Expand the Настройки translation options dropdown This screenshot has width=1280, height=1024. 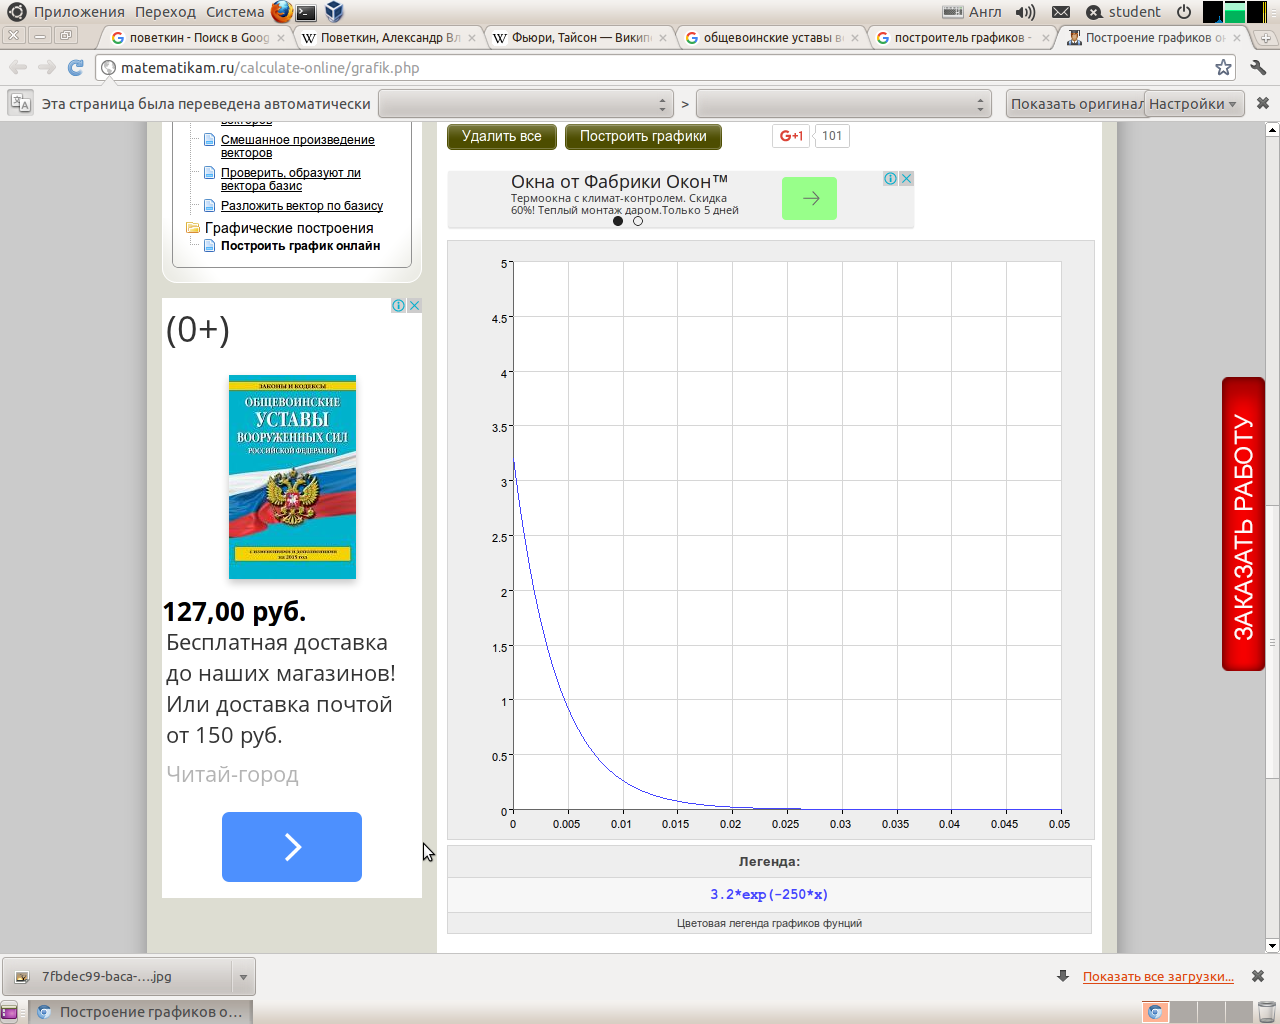[1193, 104]
